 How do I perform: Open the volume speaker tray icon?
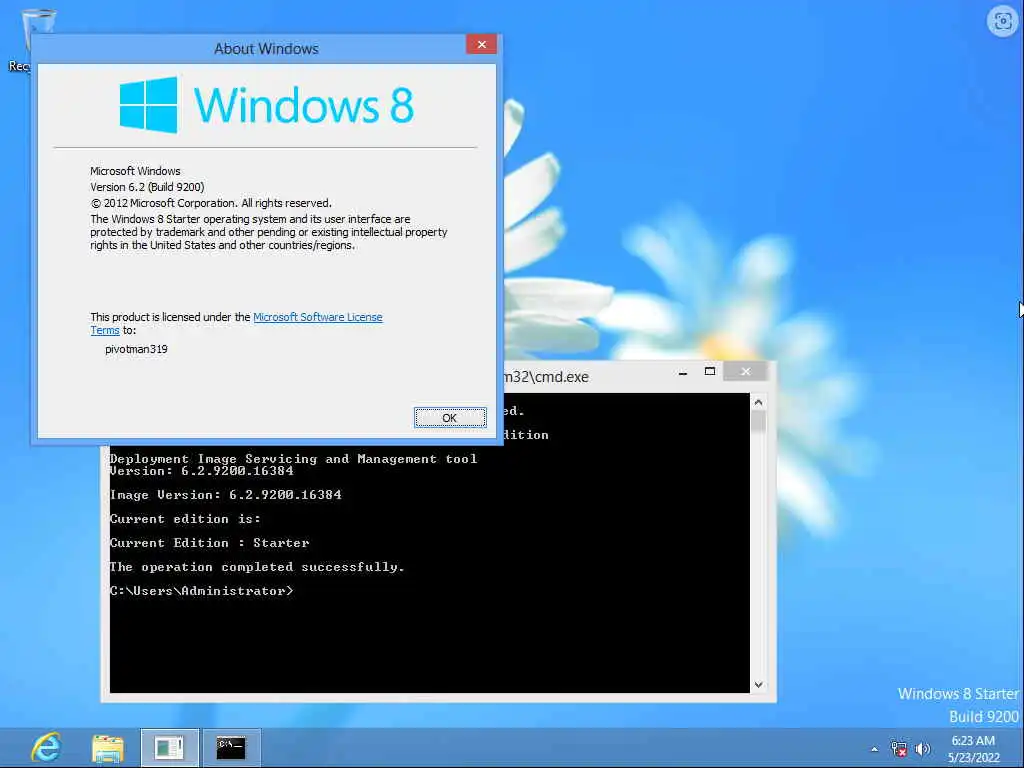(922, 749)
